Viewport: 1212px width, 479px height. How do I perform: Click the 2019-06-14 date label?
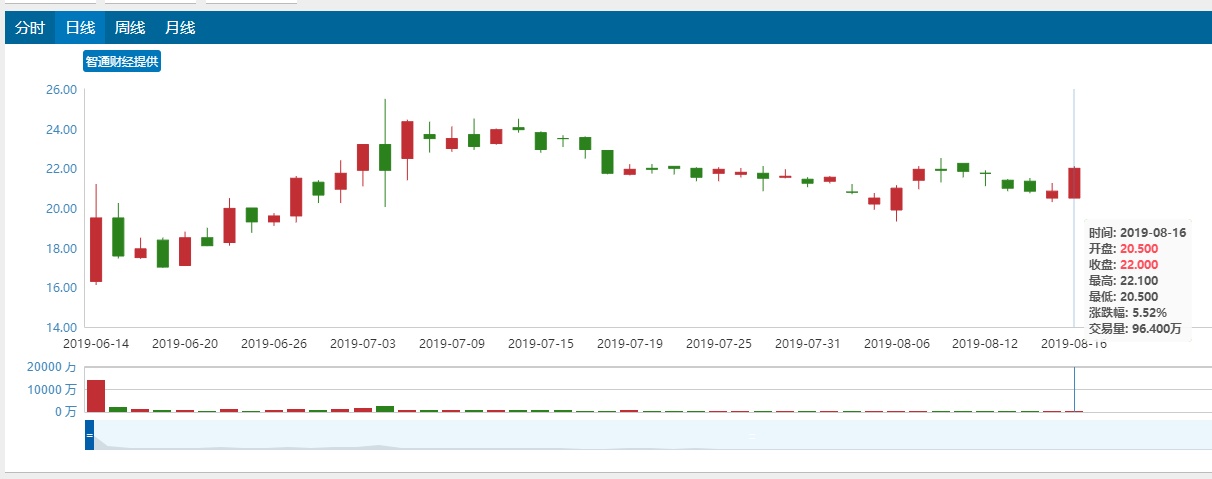(x=96, y=343)
